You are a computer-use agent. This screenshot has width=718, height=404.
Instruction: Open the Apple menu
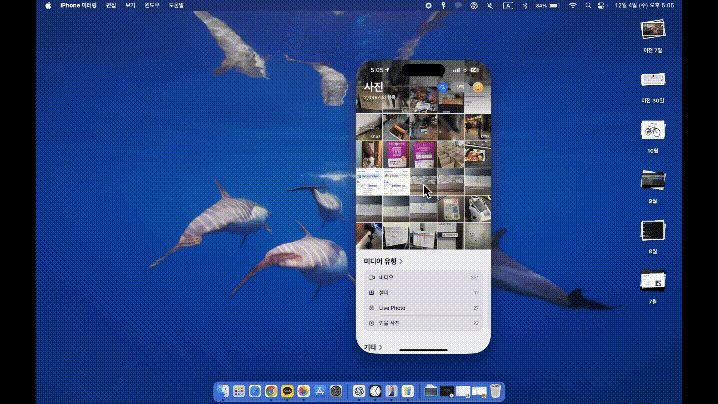tap(47, 5)
